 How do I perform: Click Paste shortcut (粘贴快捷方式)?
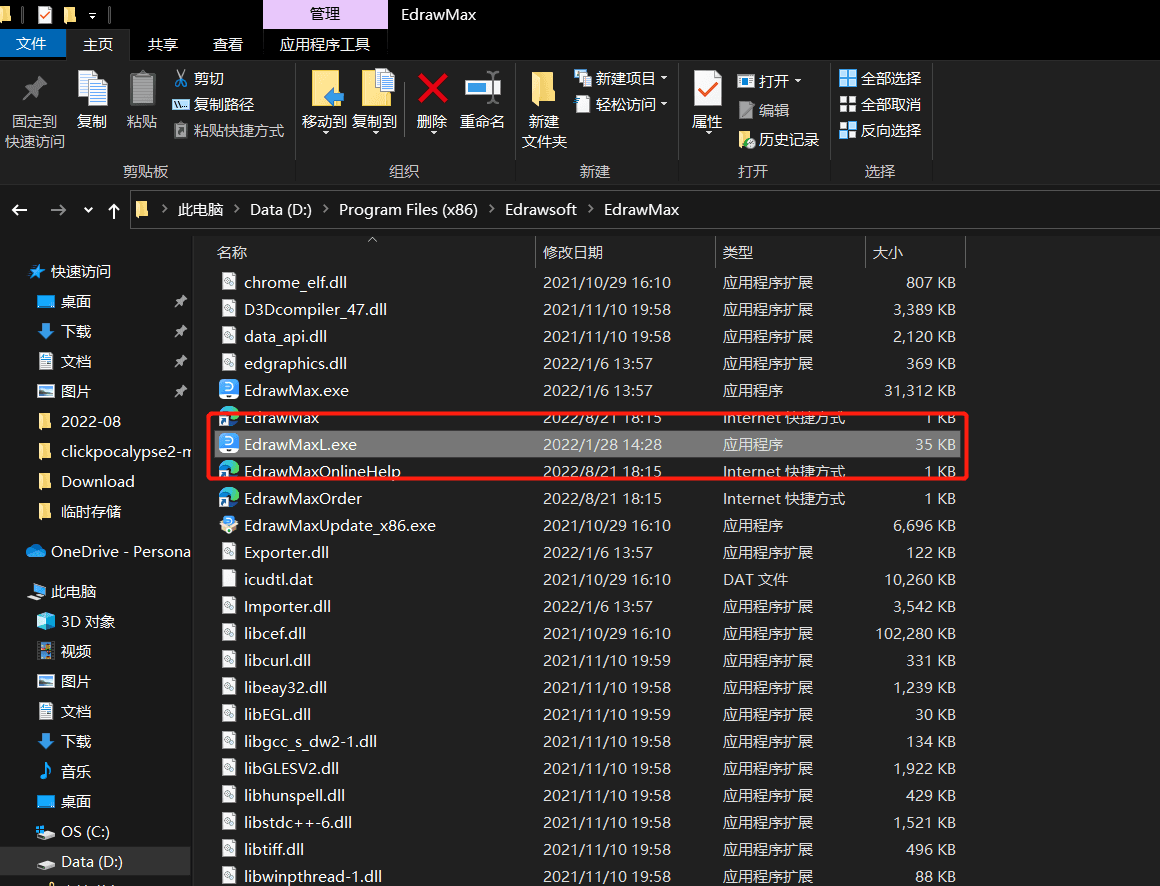[229, 131]
